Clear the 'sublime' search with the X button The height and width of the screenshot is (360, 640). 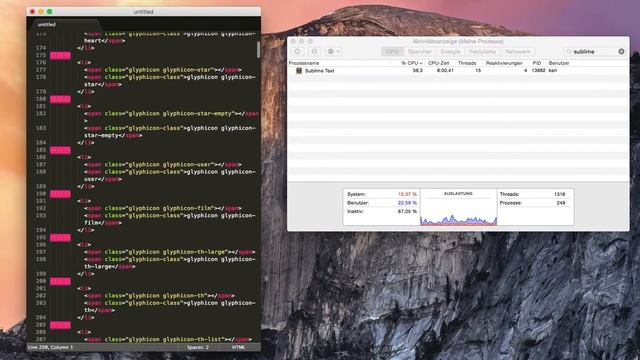tap(621, 52)
